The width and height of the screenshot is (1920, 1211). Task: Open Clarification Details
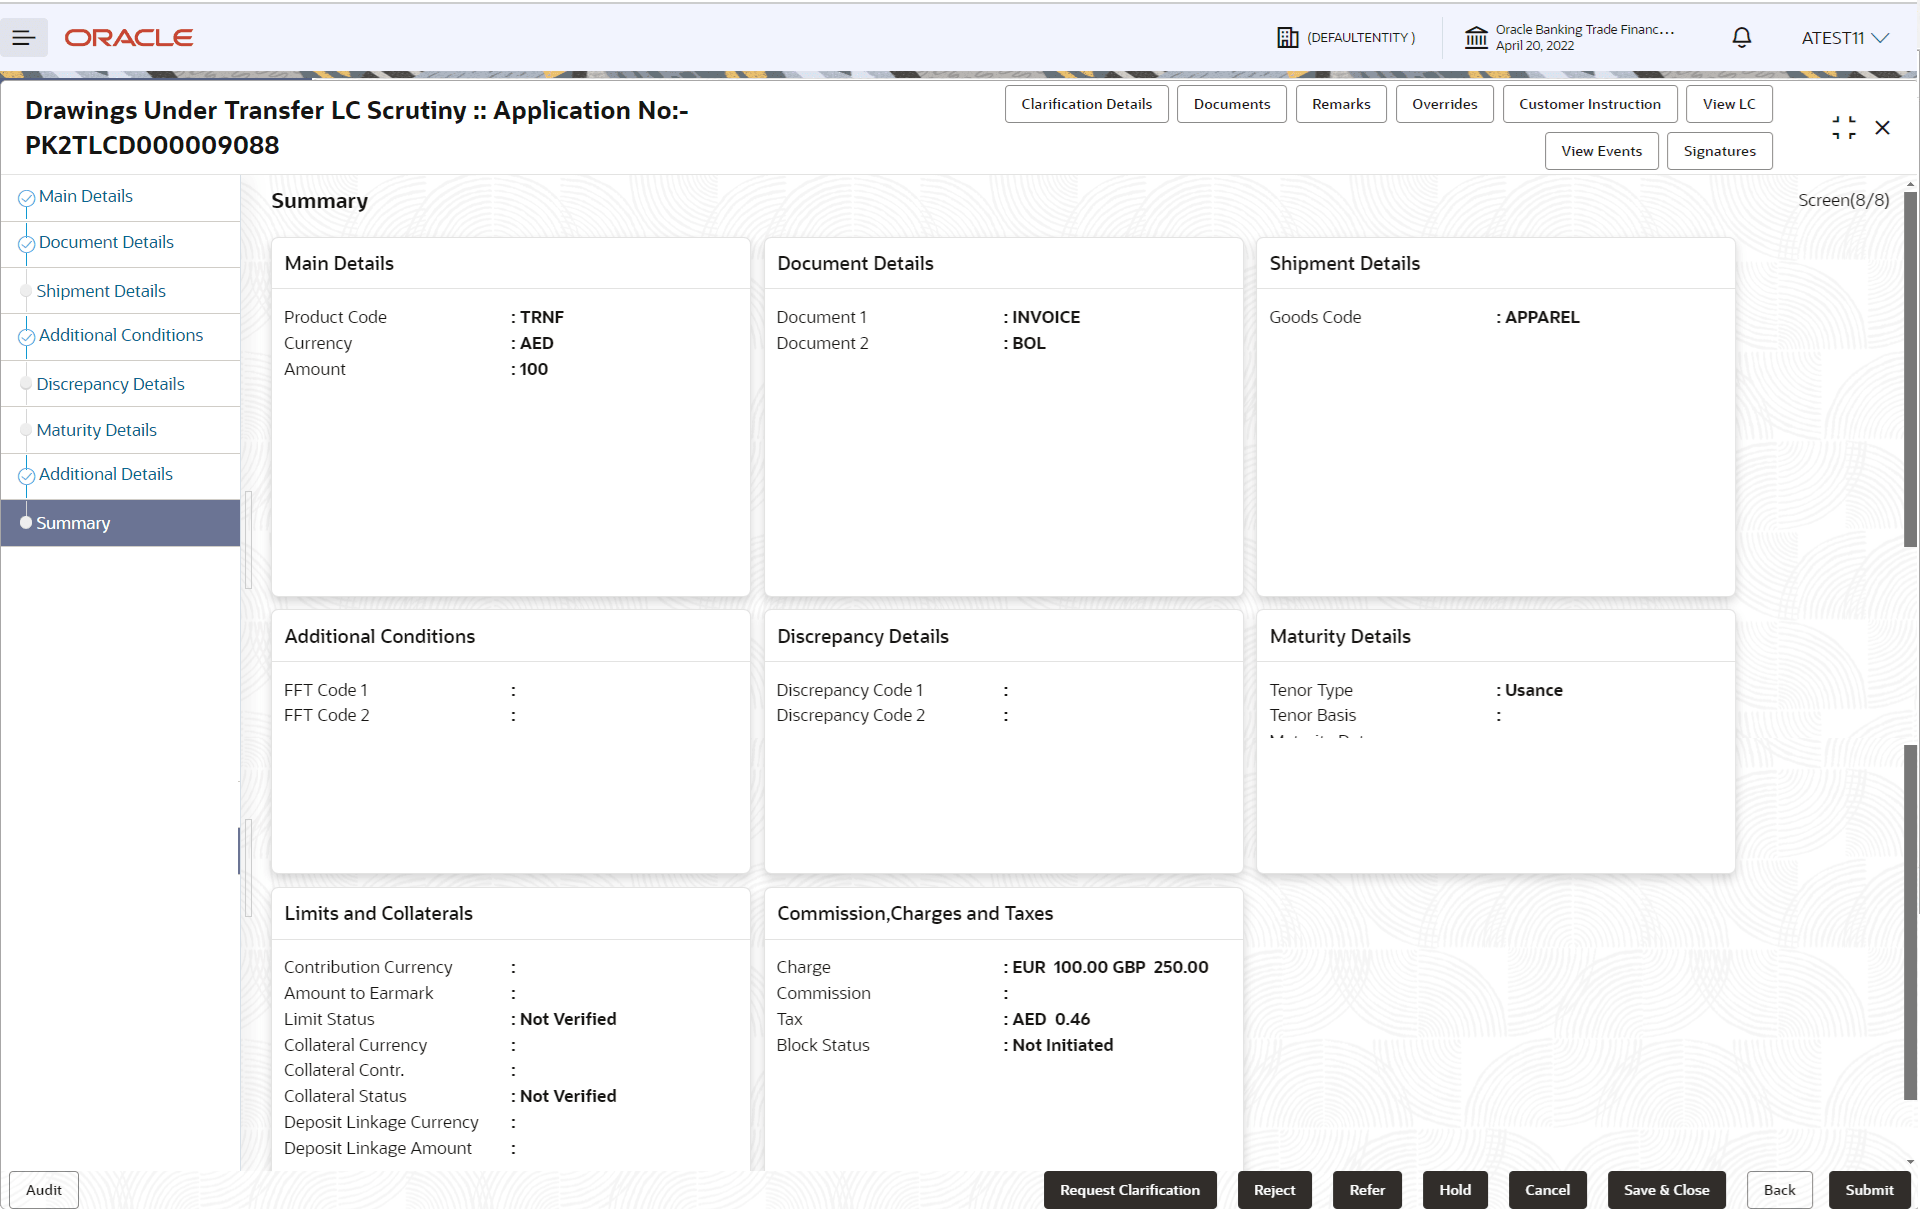point(1086,104)
